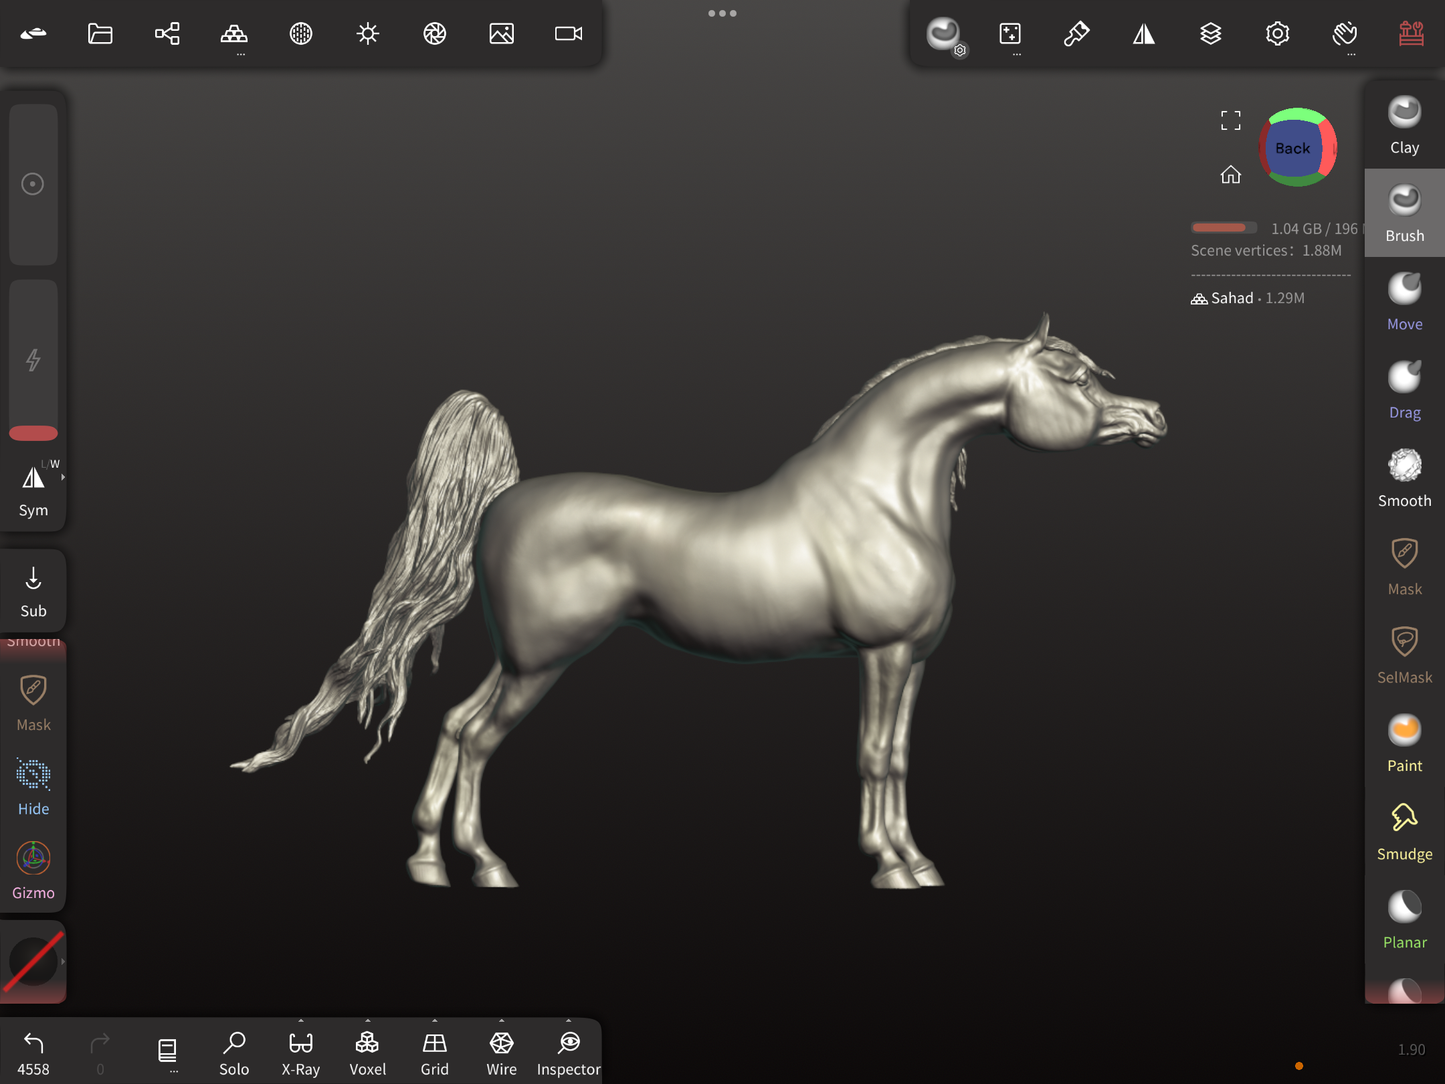Select the SelMask tool
This screenshot has height=1084, width=1445.
1404,655
